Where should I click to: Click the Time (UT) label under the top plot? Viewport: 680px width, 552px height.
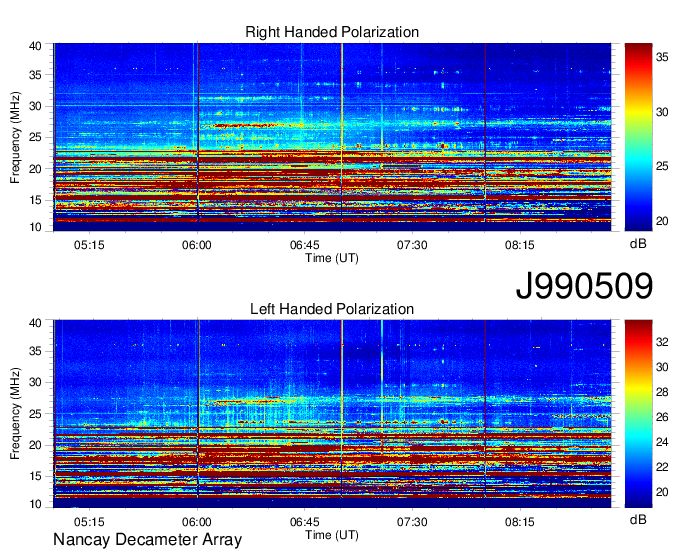click(x=332, y=258)
